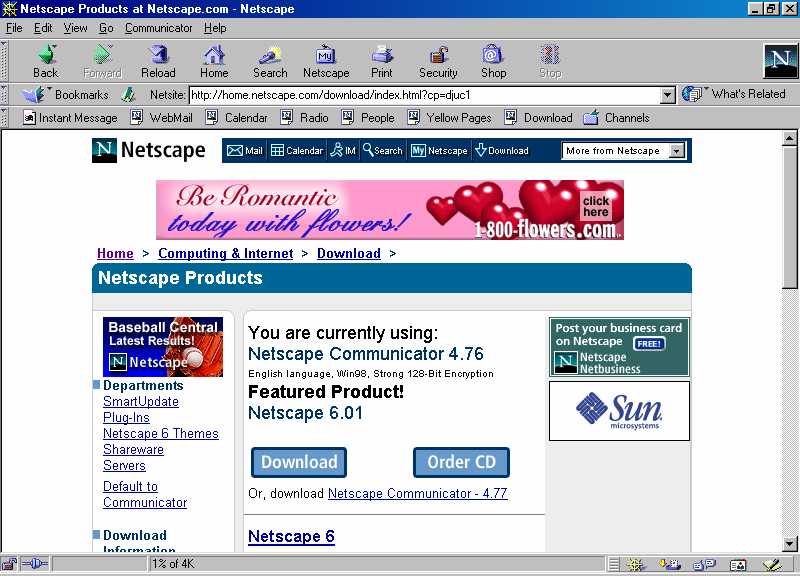800x576 pixels.
Task: Expand the Netsite URL history dropdown arrow
Action: (x=668, y=95)
